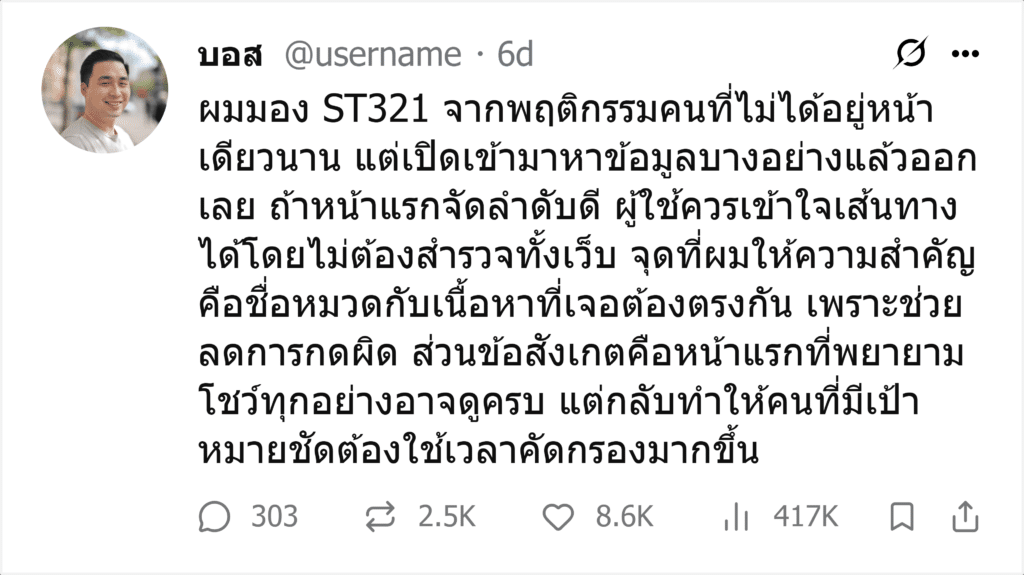Open the profile picture of บอส
This screenshot has width=1024, height=575.
(x=104, y=90)
